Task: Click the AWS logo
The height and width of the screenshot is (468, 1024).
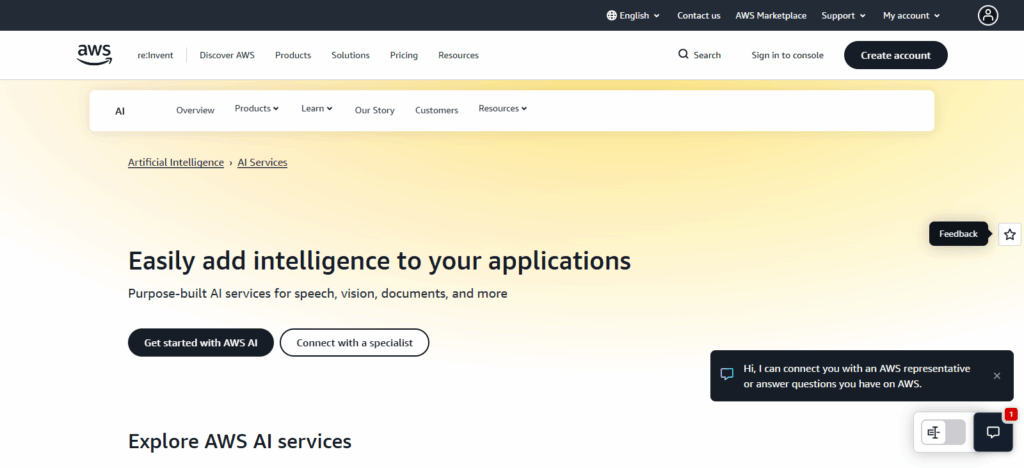Action: 95,55
